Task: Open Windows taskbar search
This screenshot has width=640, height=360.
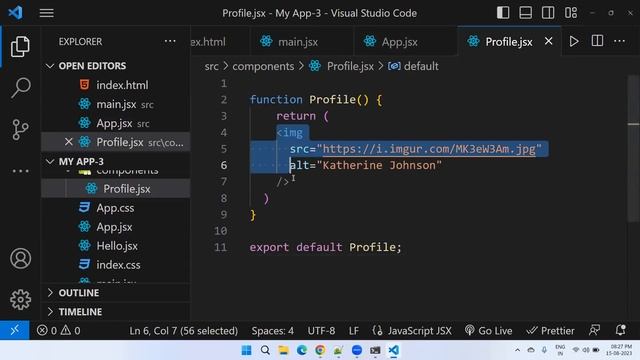Action: (x=265, y=350)
